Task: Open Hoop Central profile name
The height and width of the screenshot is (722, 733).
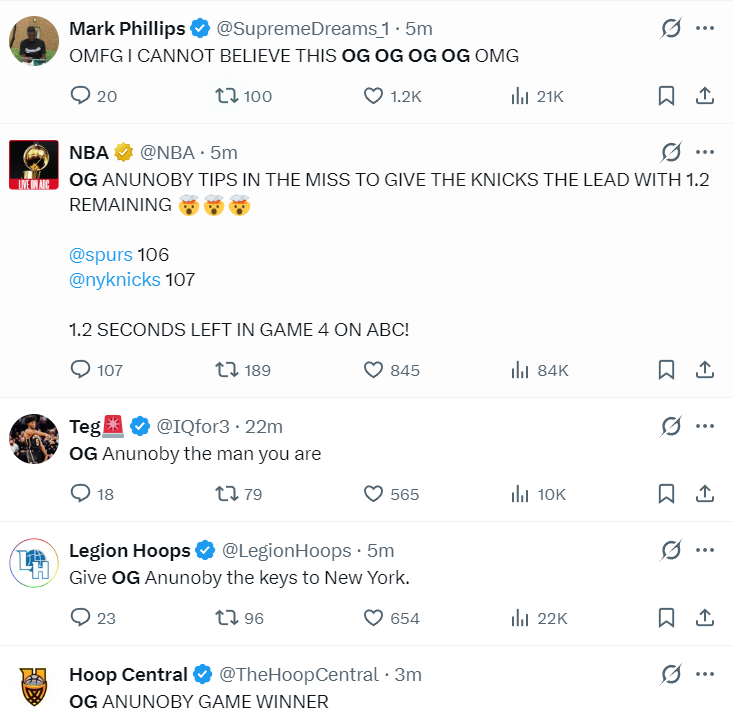Action: click(128, 674)
